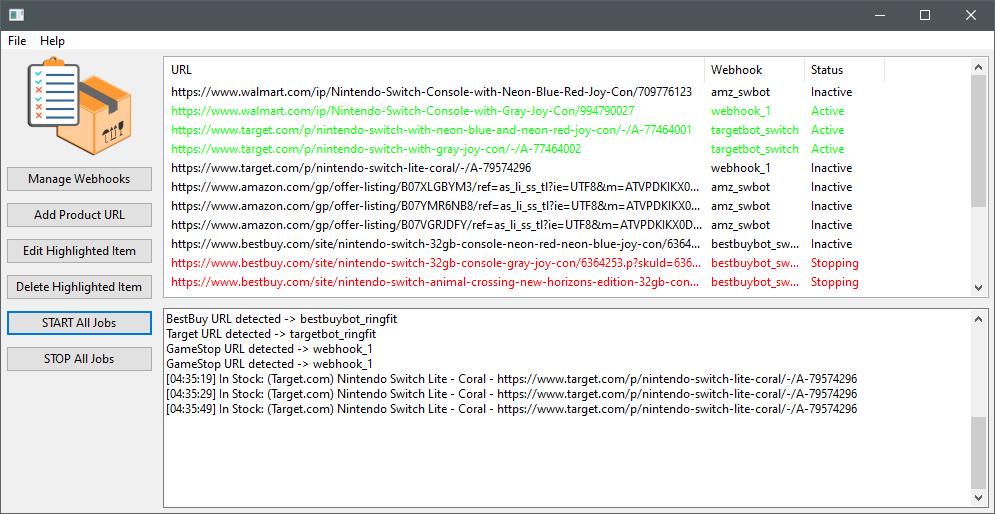The height and width of the screenshot is (514, 995).
Task: Click Delete Highlighted Item button
Action: coord(79,287)
